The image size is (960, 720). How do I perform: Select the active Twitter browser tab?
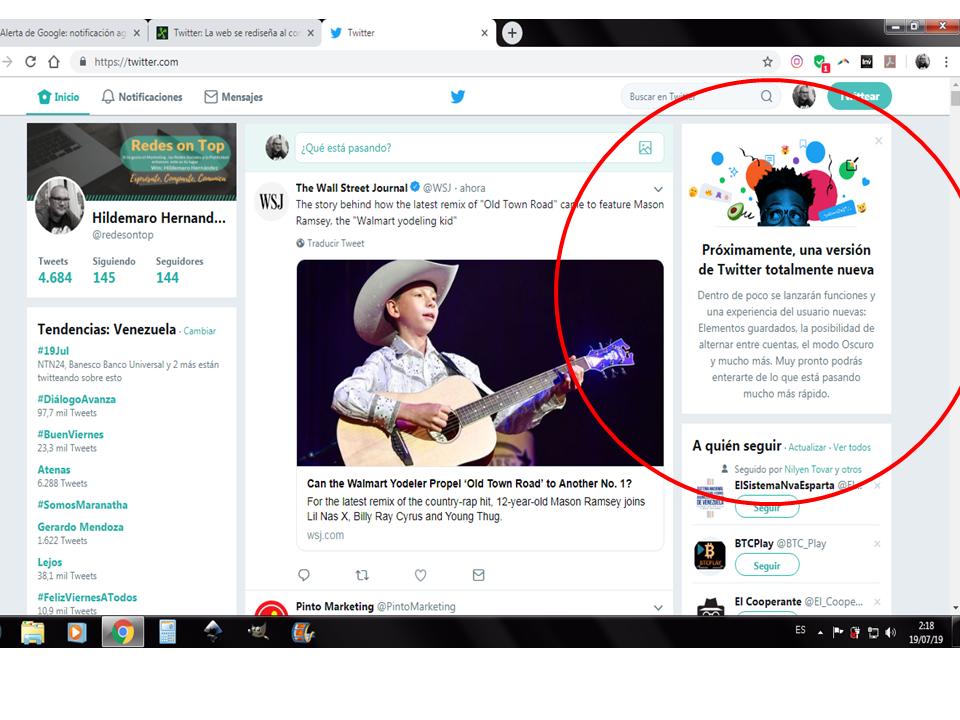click(x=408, y=32)
